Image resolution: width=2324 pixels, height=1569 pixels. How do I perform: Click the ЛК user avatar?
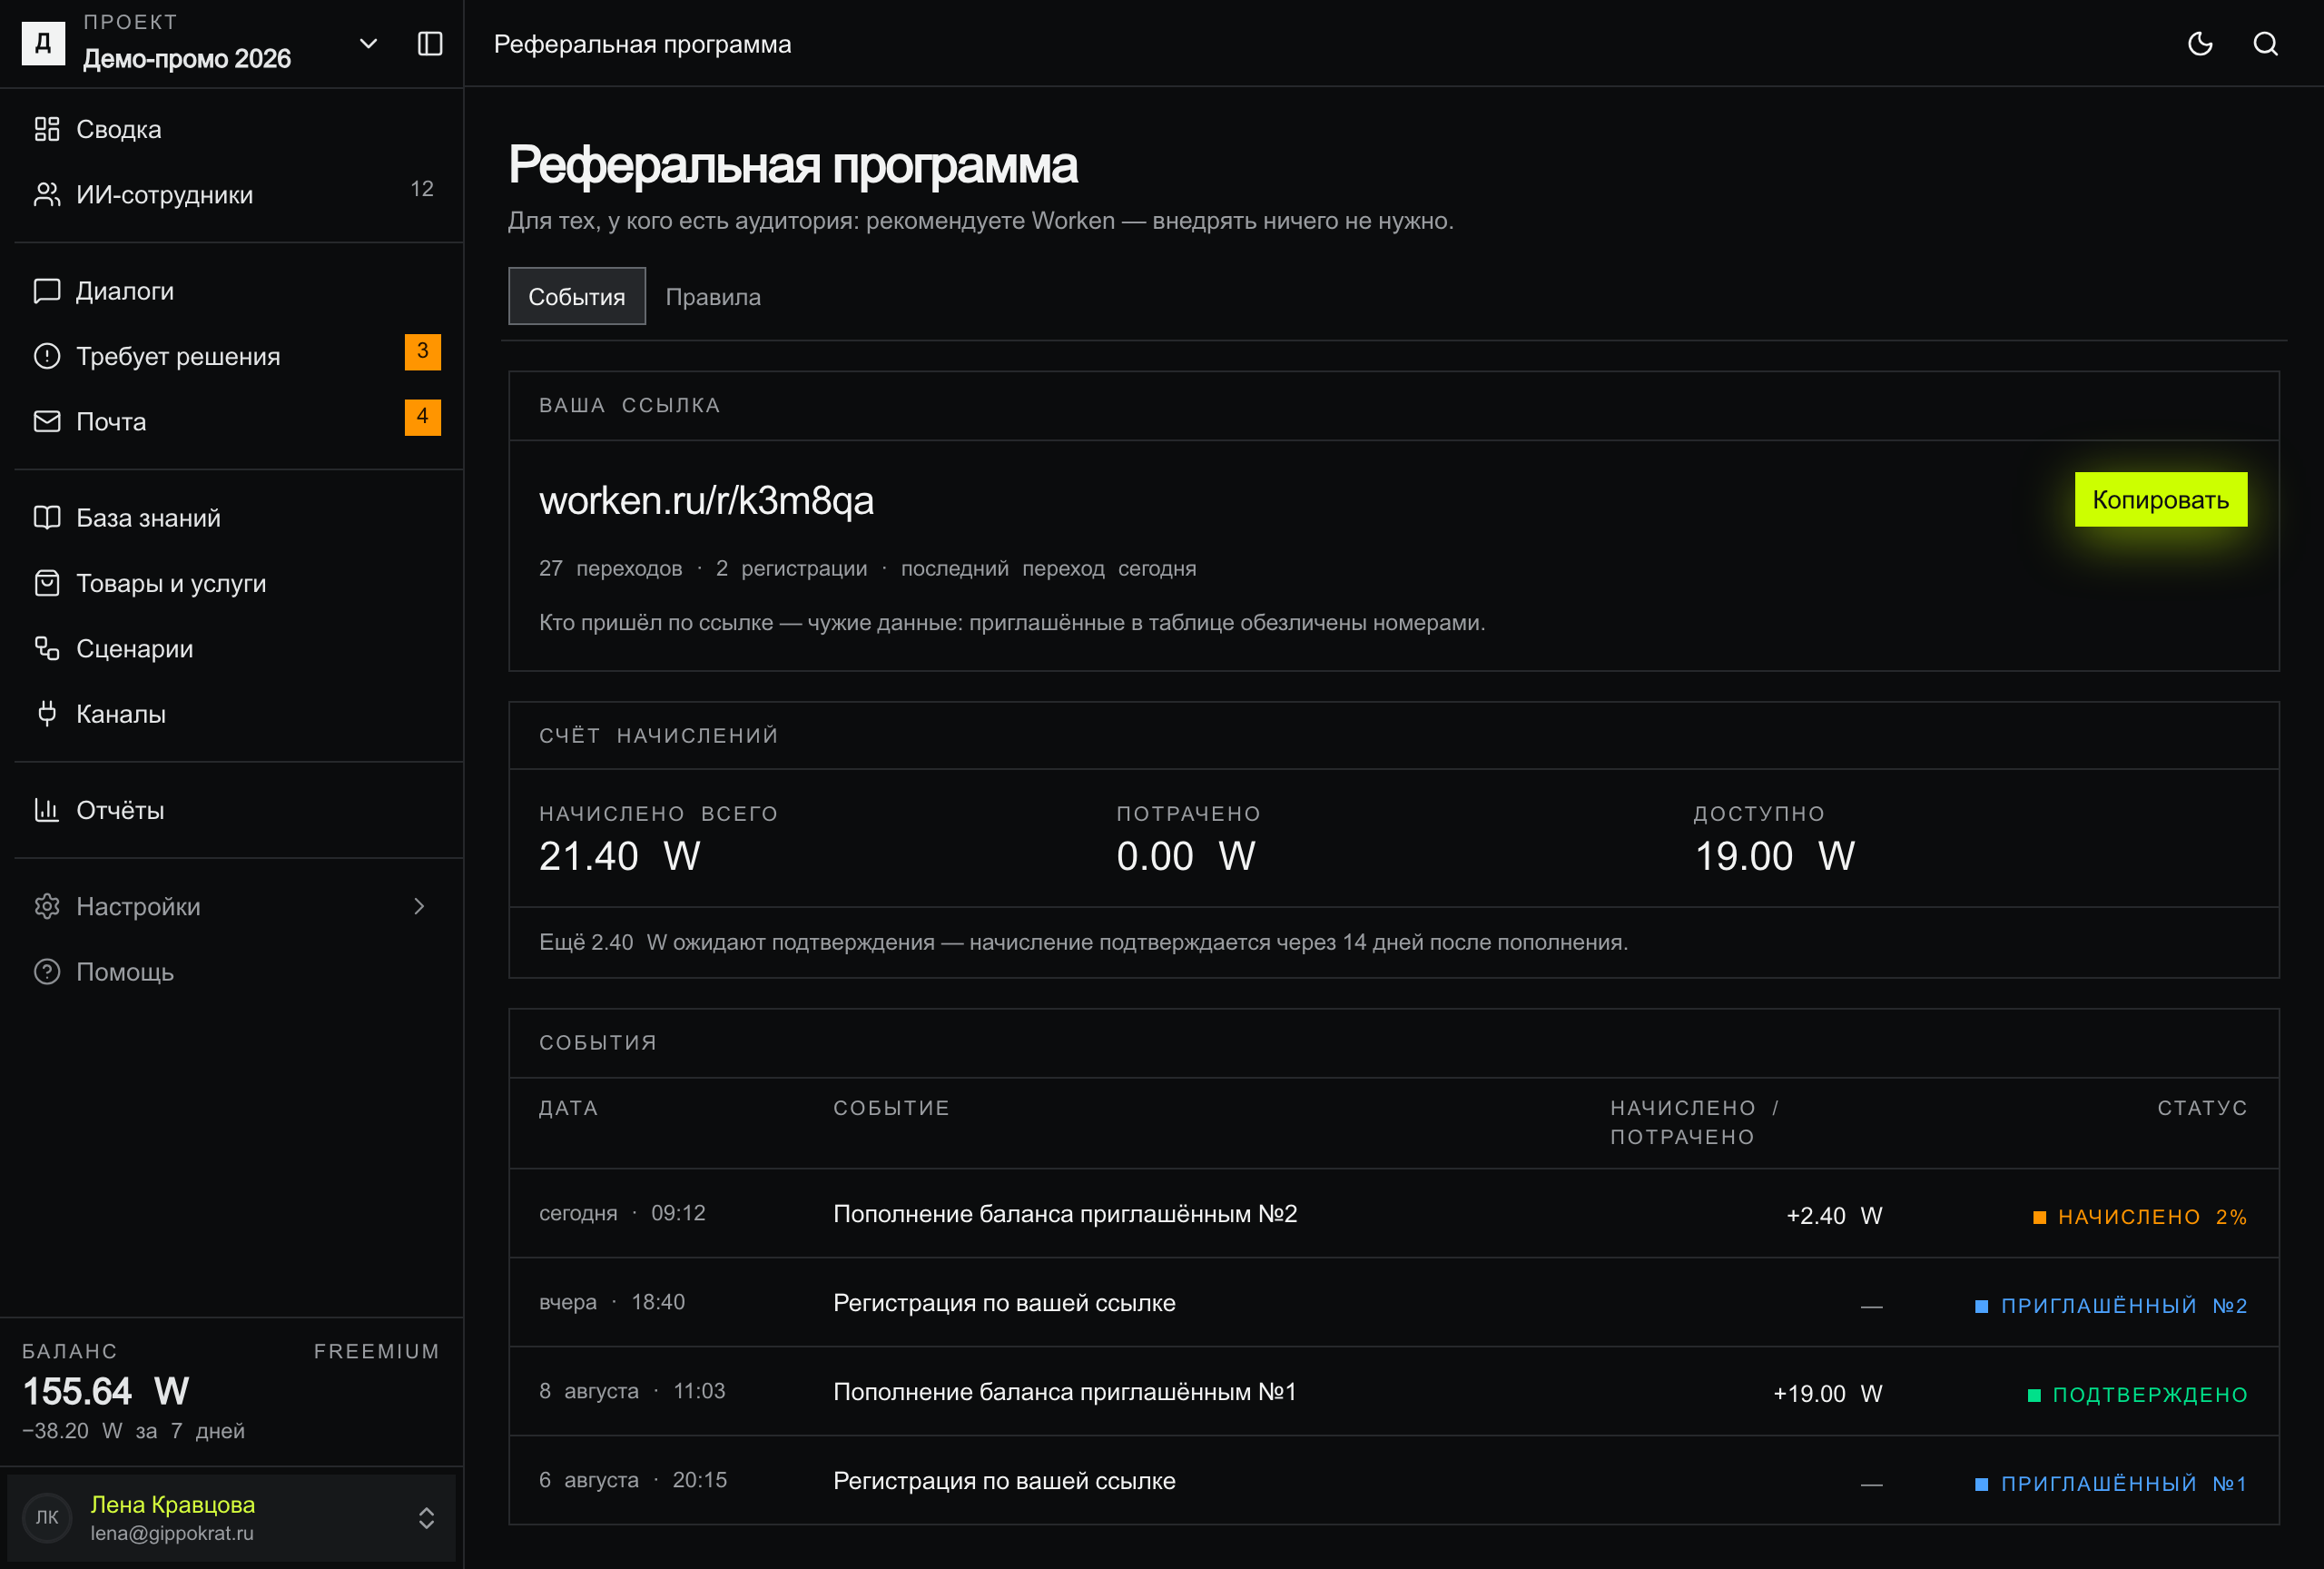coord(47,1518)
